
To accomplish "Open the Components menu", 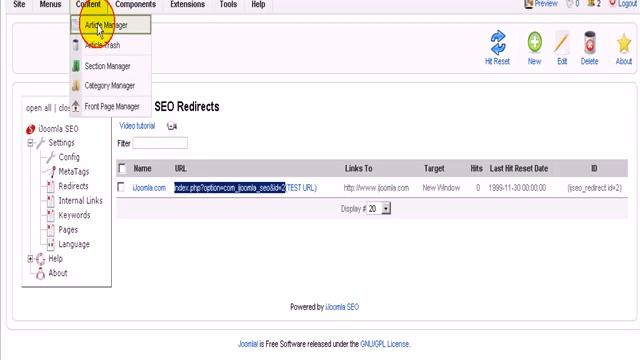I will 136,4.
